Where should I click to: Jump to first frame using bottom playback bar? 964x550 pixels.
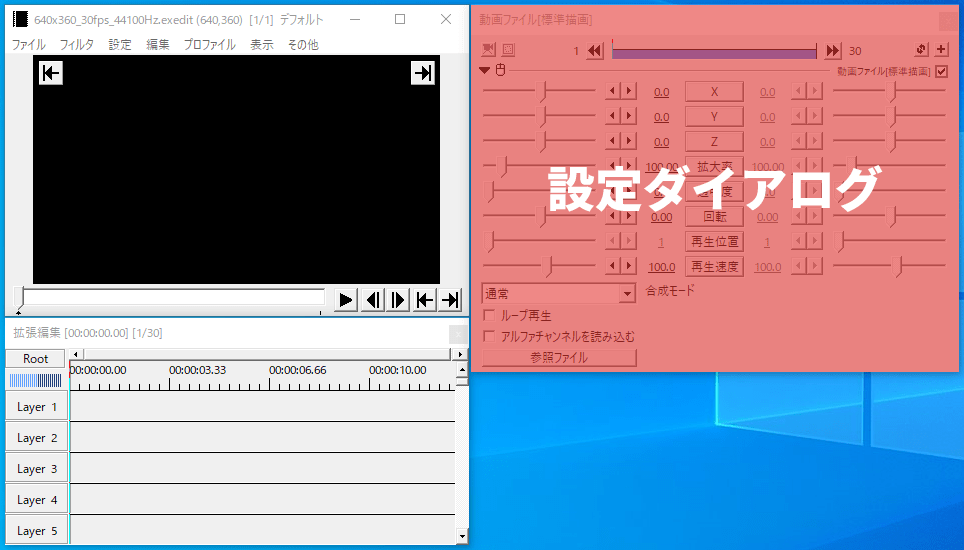pos(424,300)
